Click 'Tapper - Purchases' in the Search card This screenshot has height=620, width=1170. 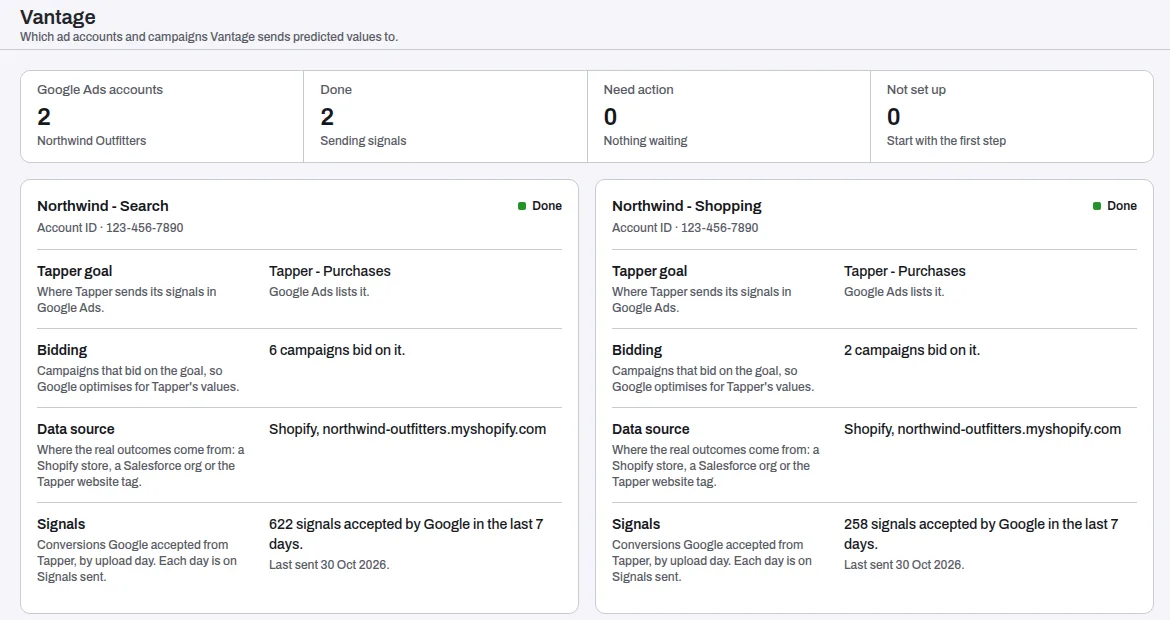tap(330, 271)
